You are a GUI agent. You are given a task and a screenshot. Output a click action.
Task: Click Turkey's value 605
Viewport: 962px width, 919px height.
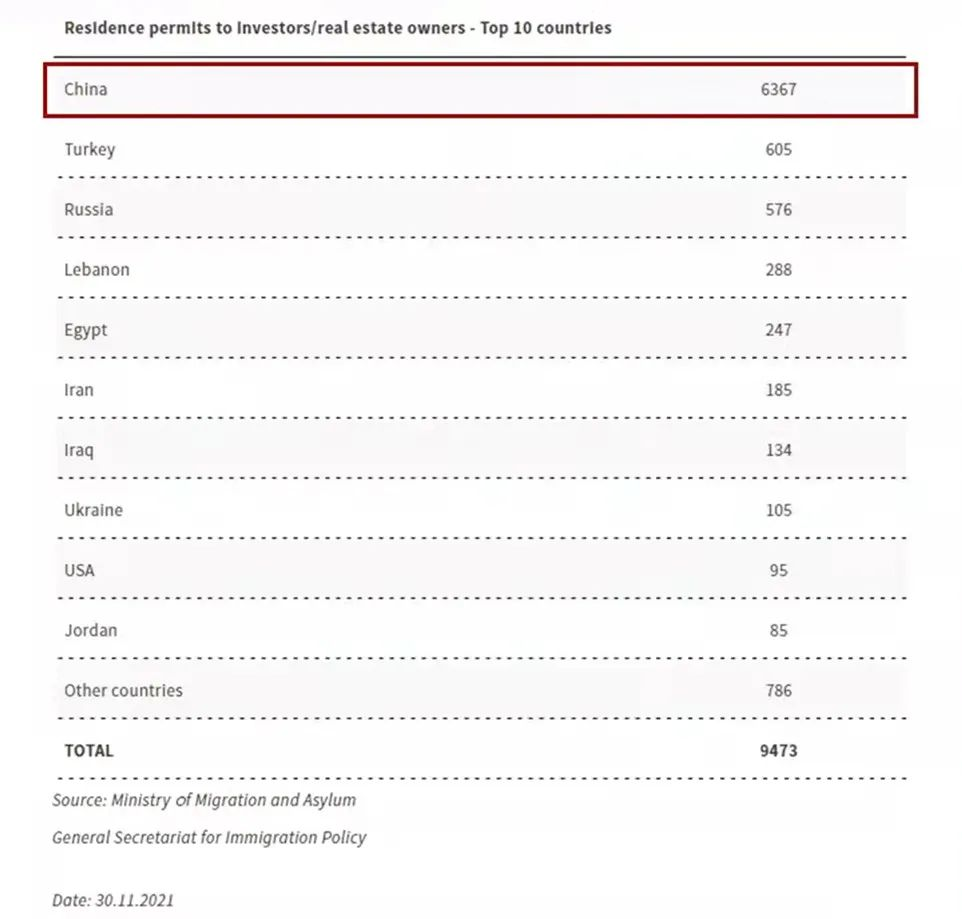click(x=778, y=149)
